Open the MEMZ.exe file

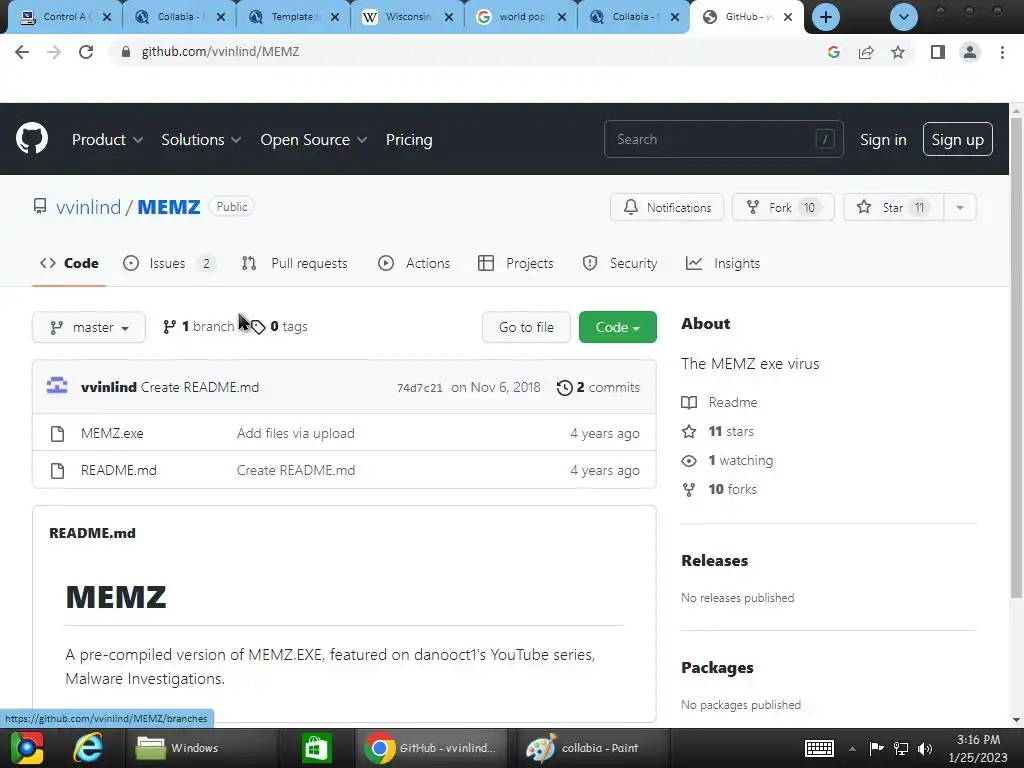coord(112,434)
